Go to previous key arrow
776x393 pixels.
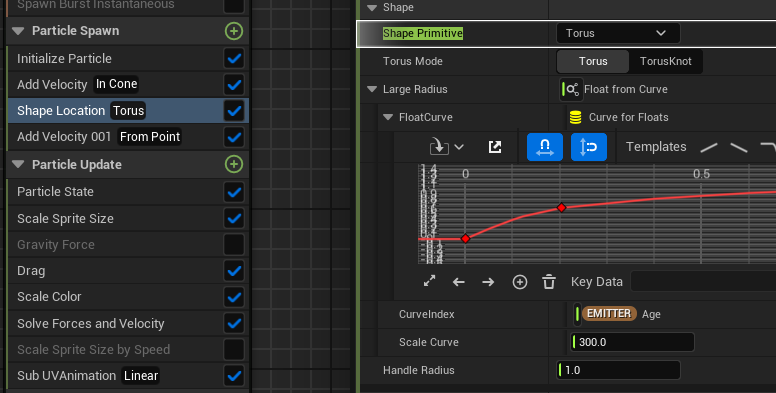459,282
